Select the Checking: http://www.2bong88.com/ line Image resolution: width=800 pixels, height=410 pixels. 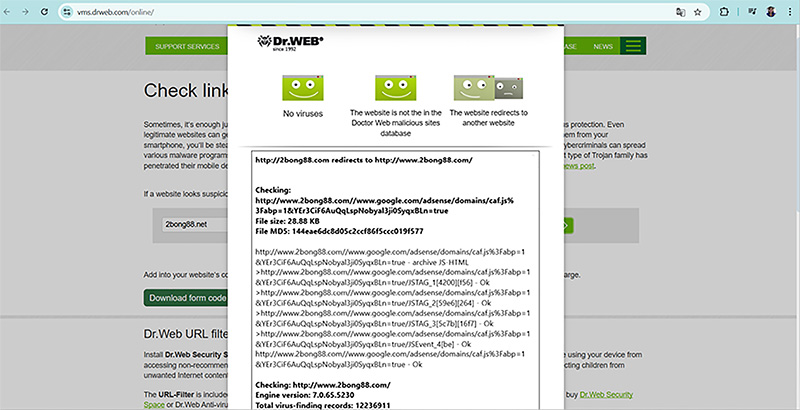click(323, 385)
